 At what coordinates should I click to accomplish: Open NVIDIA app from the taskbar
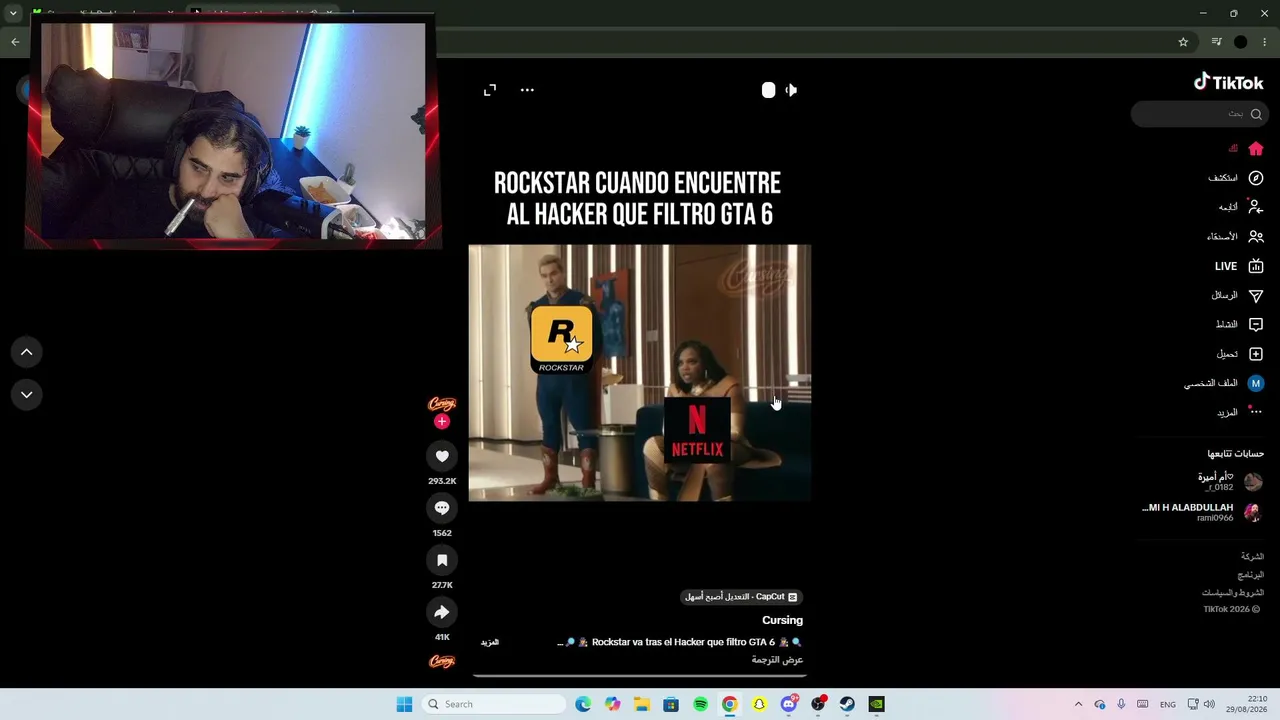pyautogui.click(x=876, y=704)
